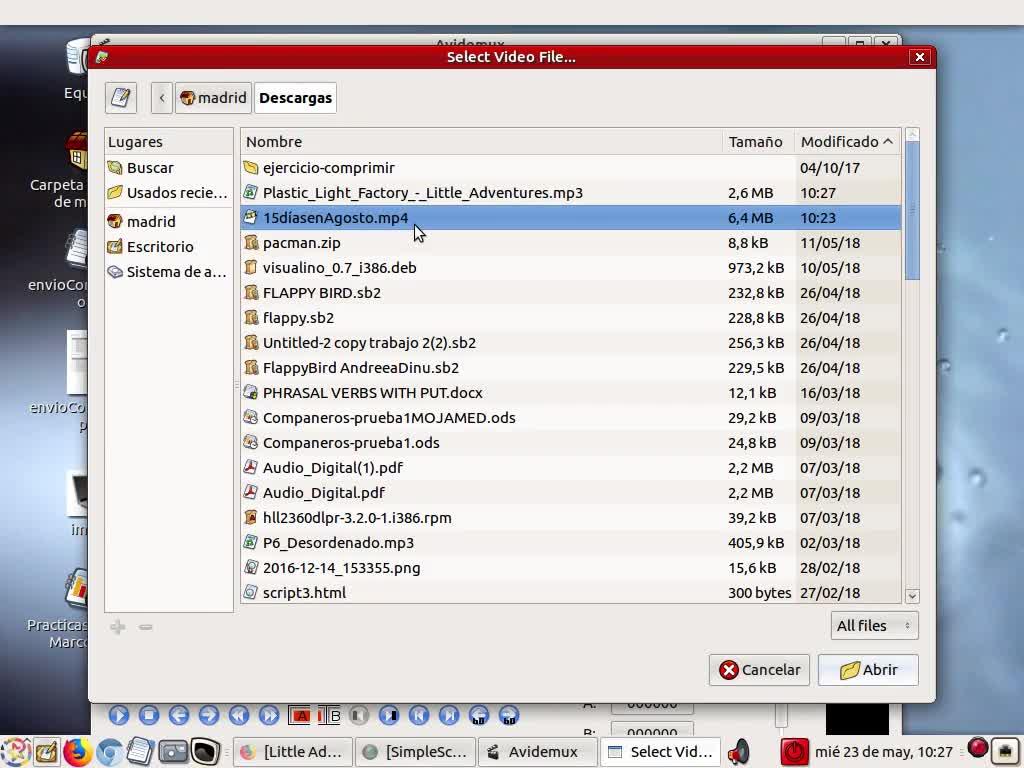Open the All files filter dropdown
The height and width of the screenshot is (768, 1024).
[874, 626]
